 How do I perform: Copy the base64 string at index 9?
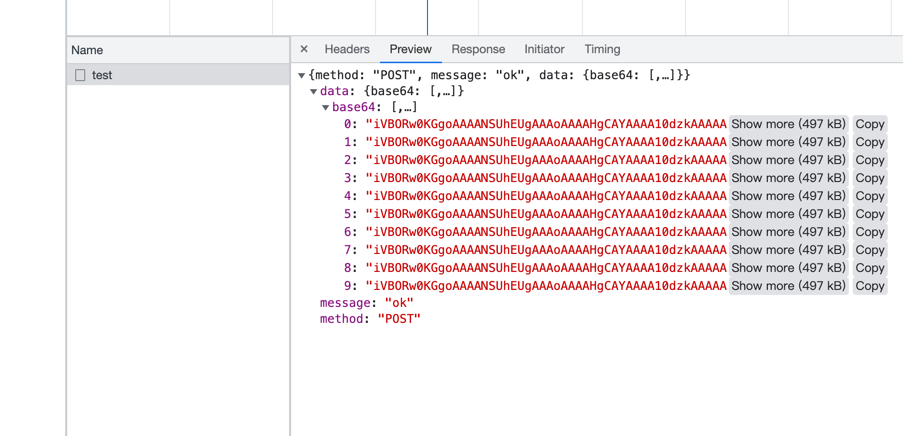869,286
